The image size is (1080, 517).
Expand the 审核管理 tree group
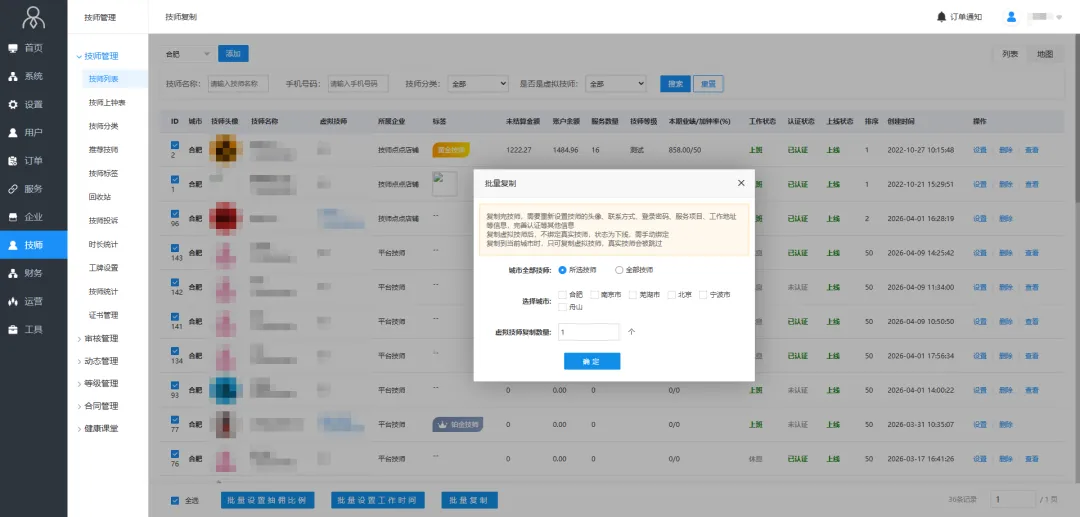pyautogui.click(x=101, y=338)
